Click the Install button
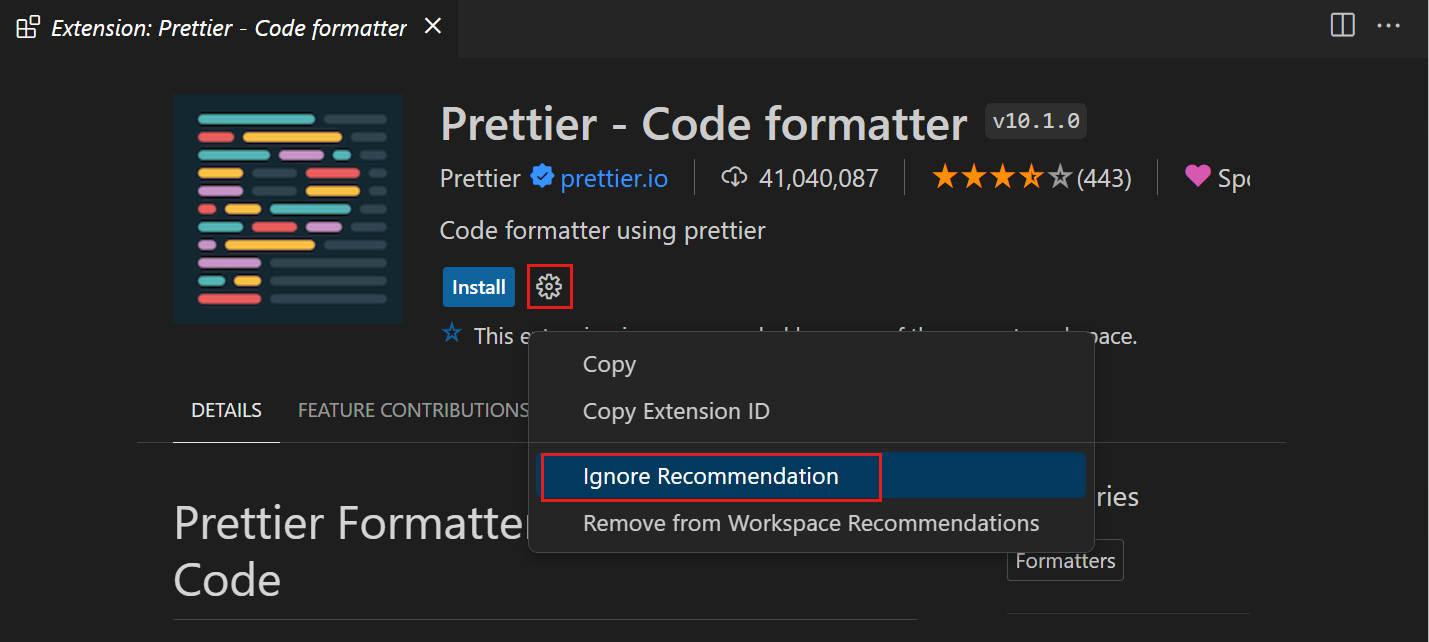The height and width of the screenshot is (642, 1429). (x=478, y=286)
